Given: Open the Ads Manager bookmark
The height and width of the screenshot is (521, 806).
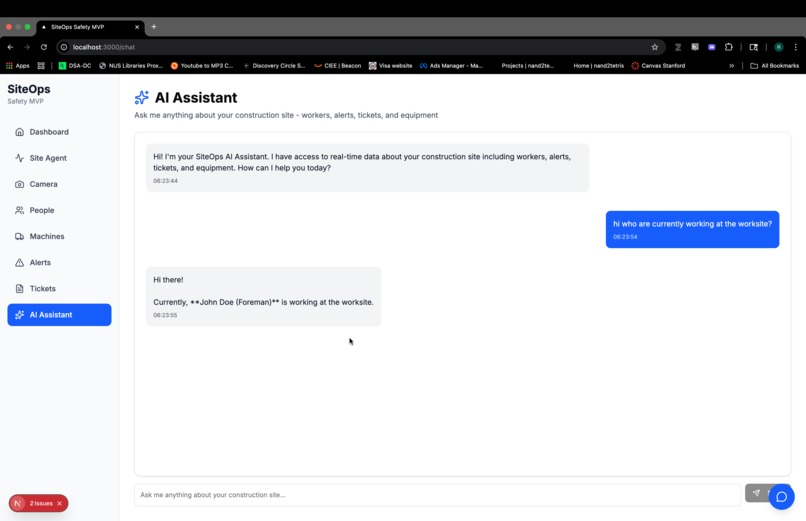Looking at the screenshot, I should [x=451, y=66].
